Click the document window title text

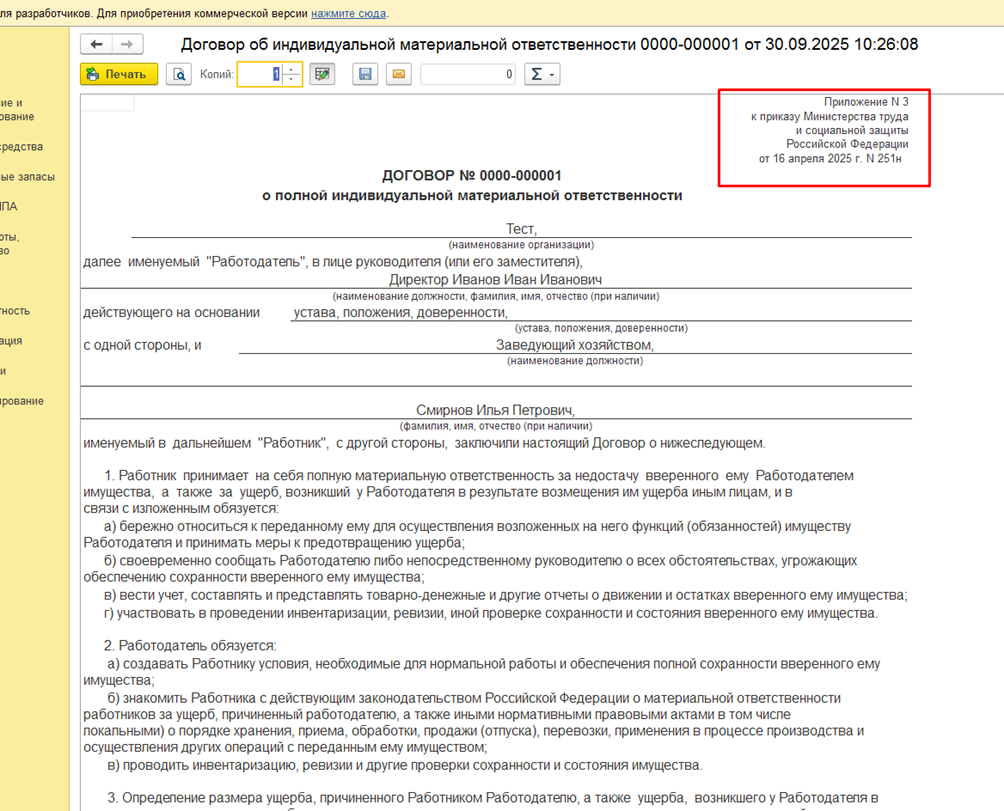(x=549, y=44)
